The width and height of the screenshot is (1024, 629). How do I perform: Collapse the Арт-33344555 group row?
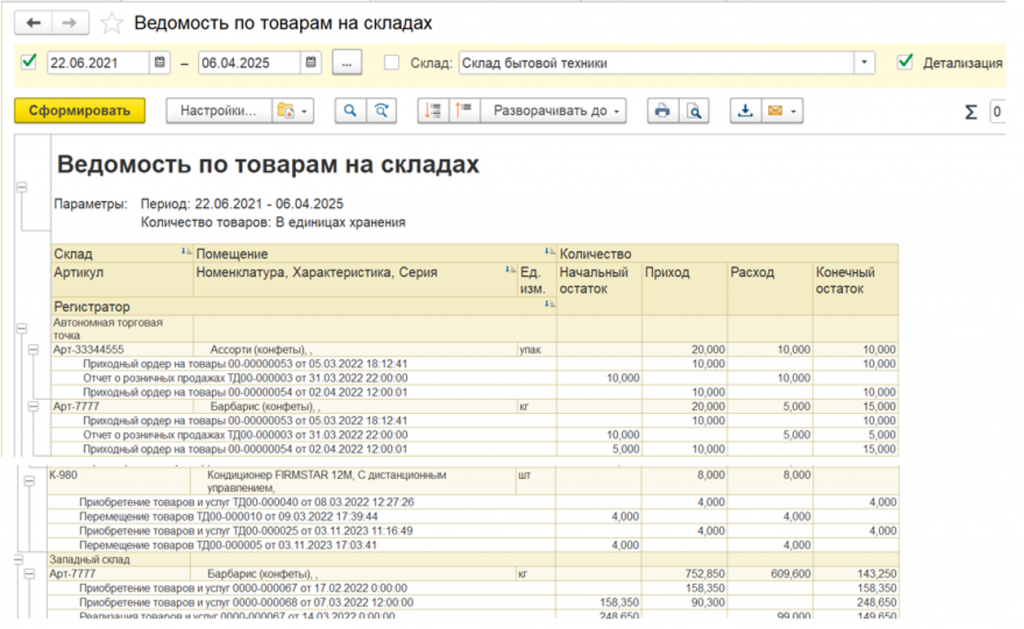[x=34, y=350]
